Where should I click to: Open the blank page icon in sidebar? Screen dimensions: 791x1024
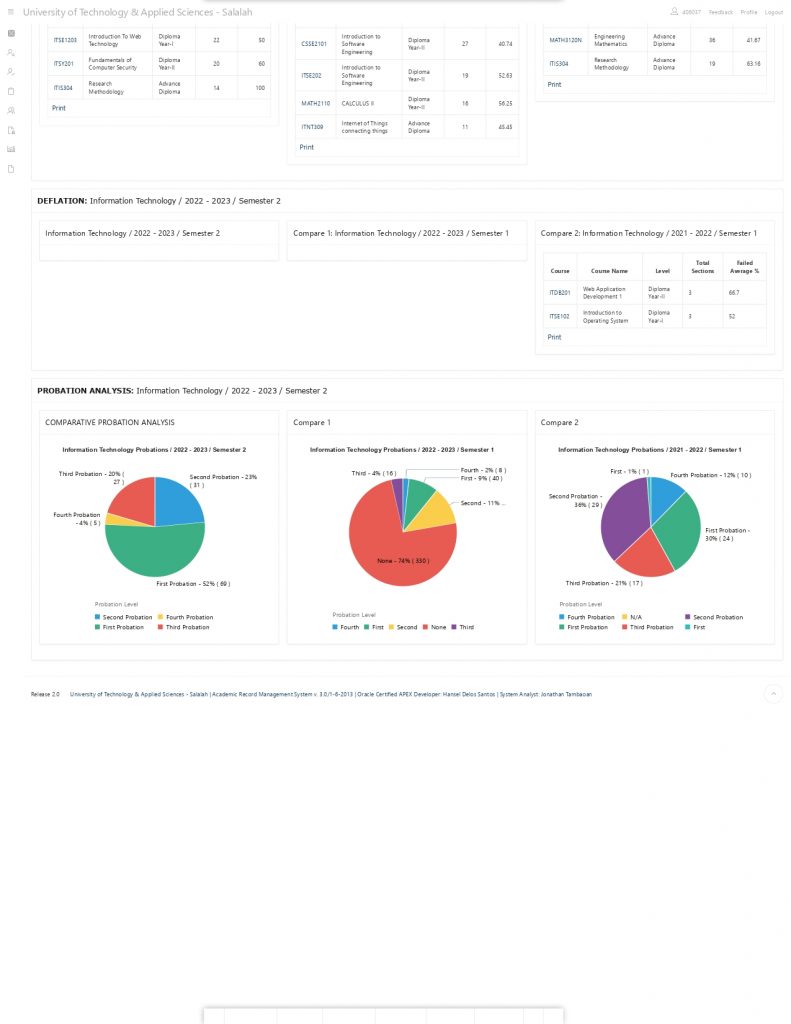(11, 168)
